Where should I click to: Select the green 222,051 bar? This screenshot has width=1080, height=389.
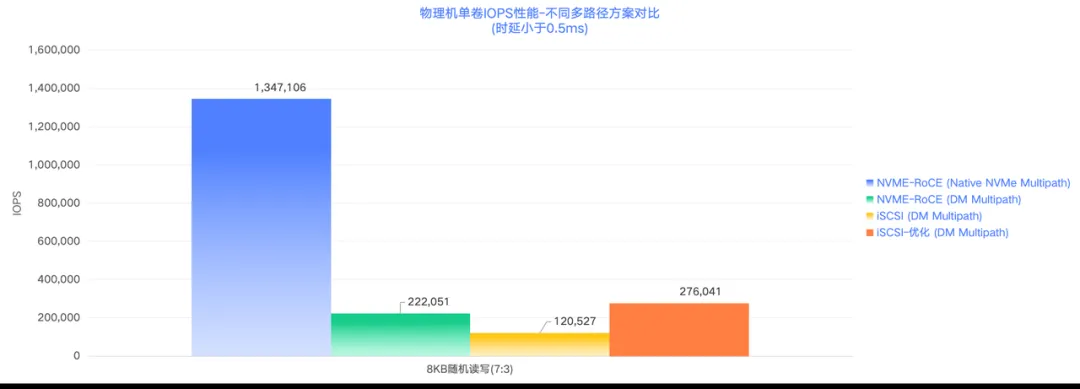pos(400,335)
